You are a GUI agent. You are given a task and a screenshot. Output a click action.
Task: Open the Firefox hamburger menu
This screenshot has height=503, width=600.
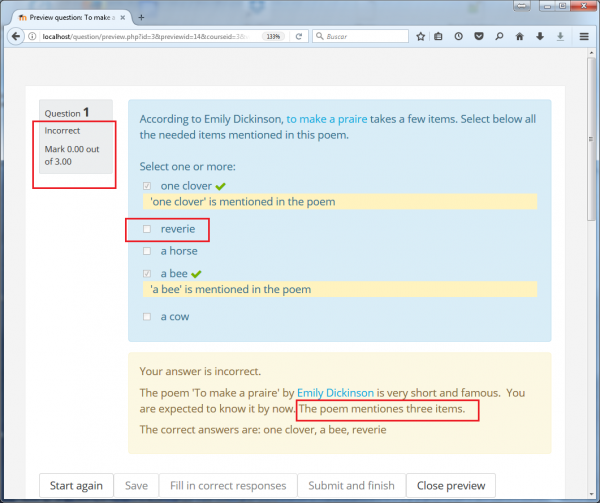coord(585,36)
